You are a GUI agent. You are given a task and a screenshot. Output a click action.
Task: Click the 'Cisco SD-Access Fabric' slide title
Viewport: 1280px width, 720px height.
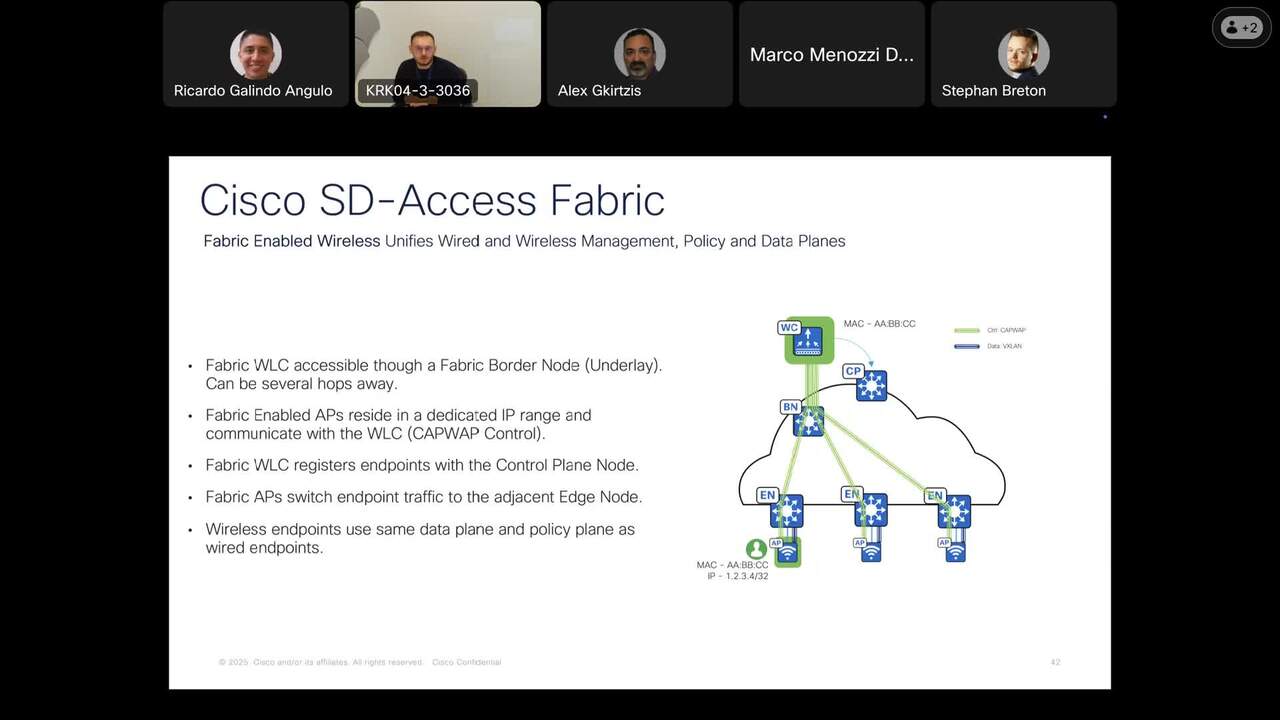(x=432, y=200)
